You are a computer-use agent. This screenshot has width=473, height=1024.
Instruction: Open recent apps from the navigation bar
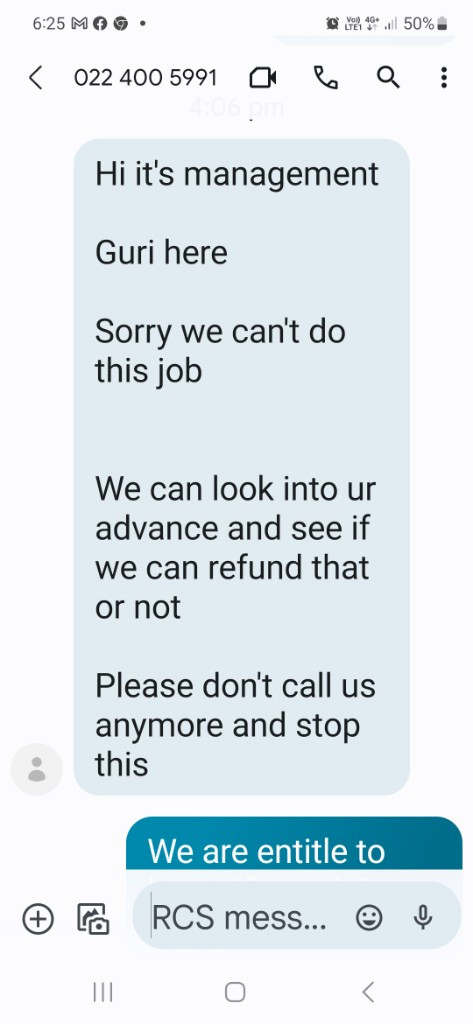(x=103, y=992)
